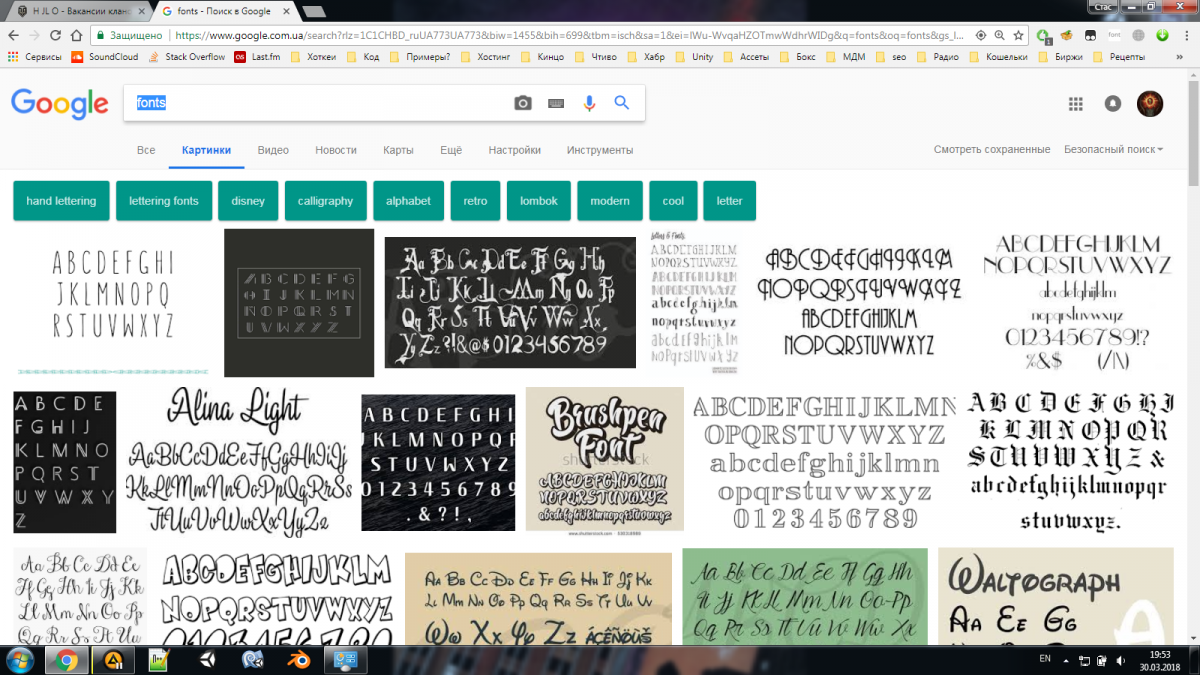Click the search by image camera icon
The width and height of the screenshot is (1200, 675).
click(x=522, y=103)
